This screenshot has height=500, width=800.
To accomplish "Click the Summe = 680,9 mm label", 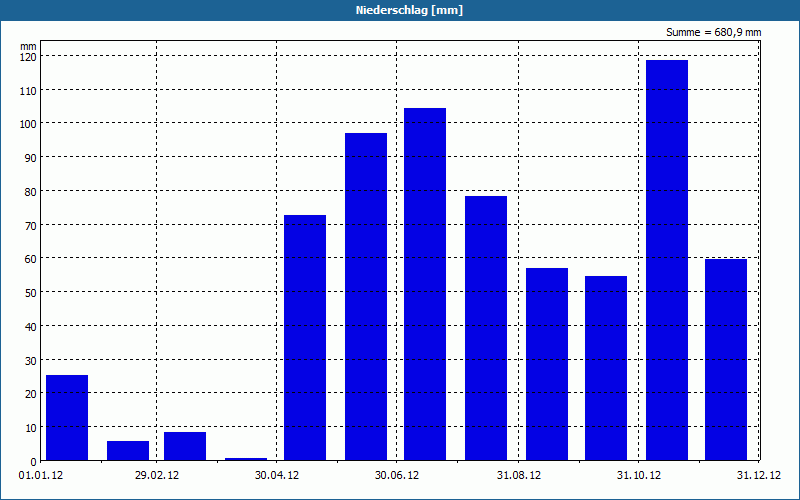I will tap(713, 33).
